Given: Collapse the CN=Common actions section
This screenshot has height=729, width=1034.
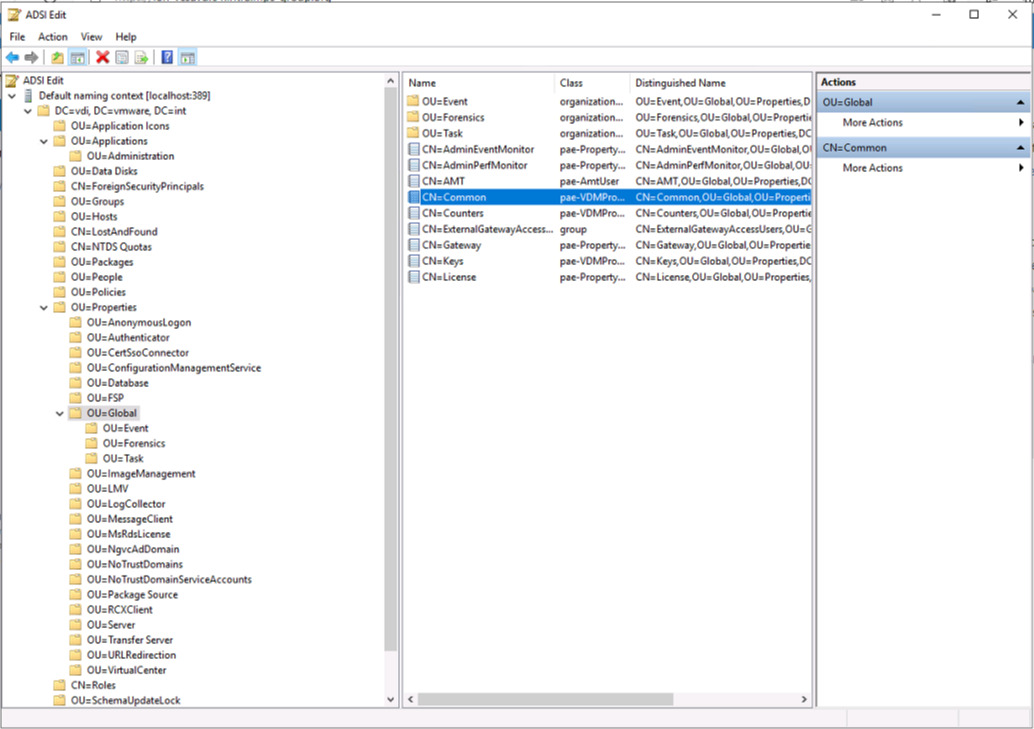Looking at the screenshot, I should click(1019, 147).
